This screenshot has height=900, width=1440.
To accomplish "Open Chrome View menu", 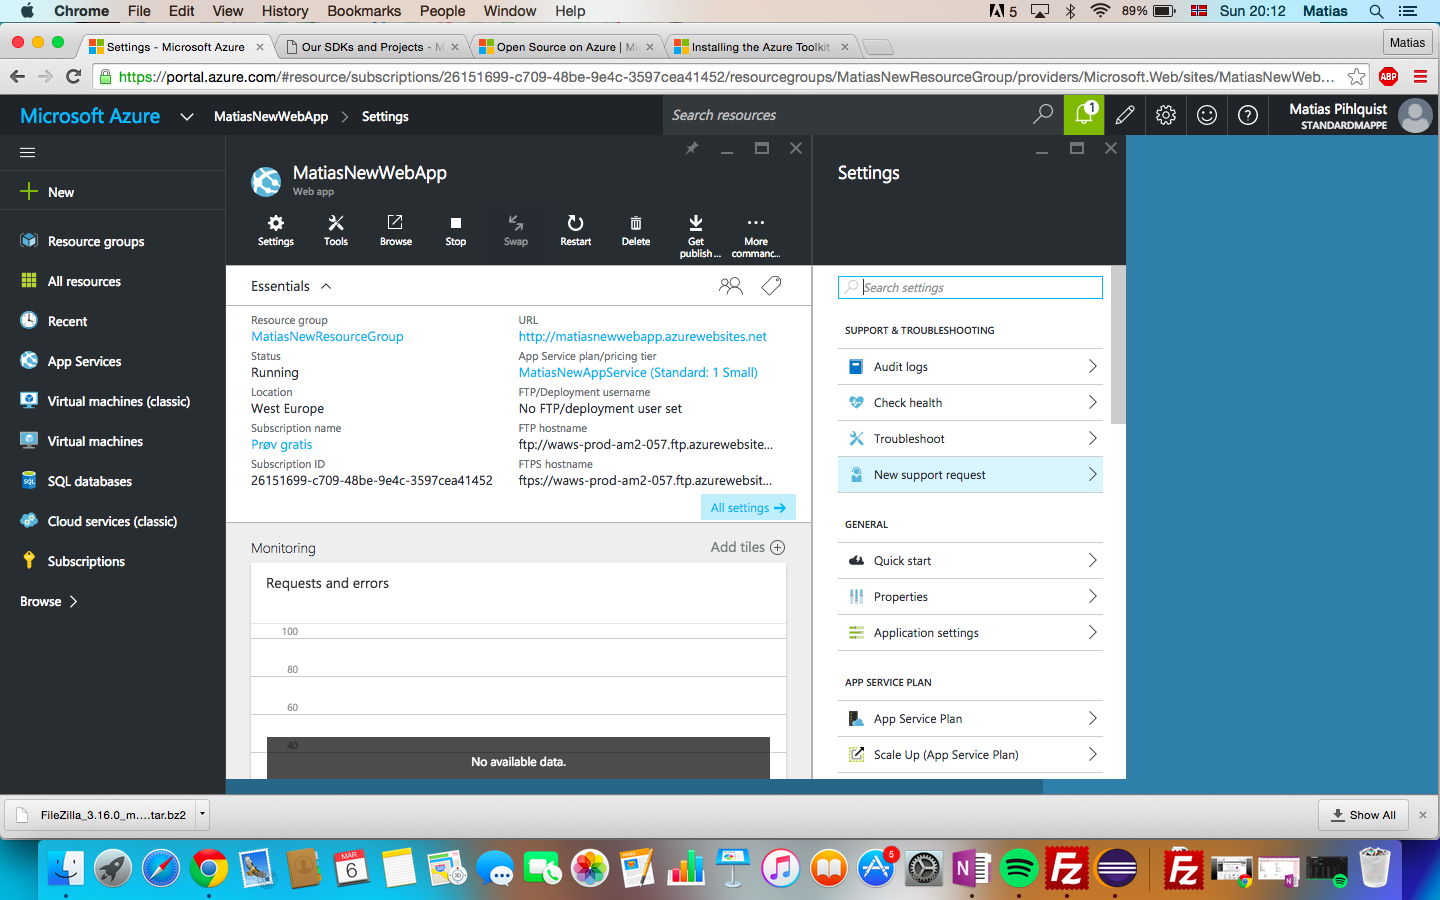I will [x=228, y=11].
